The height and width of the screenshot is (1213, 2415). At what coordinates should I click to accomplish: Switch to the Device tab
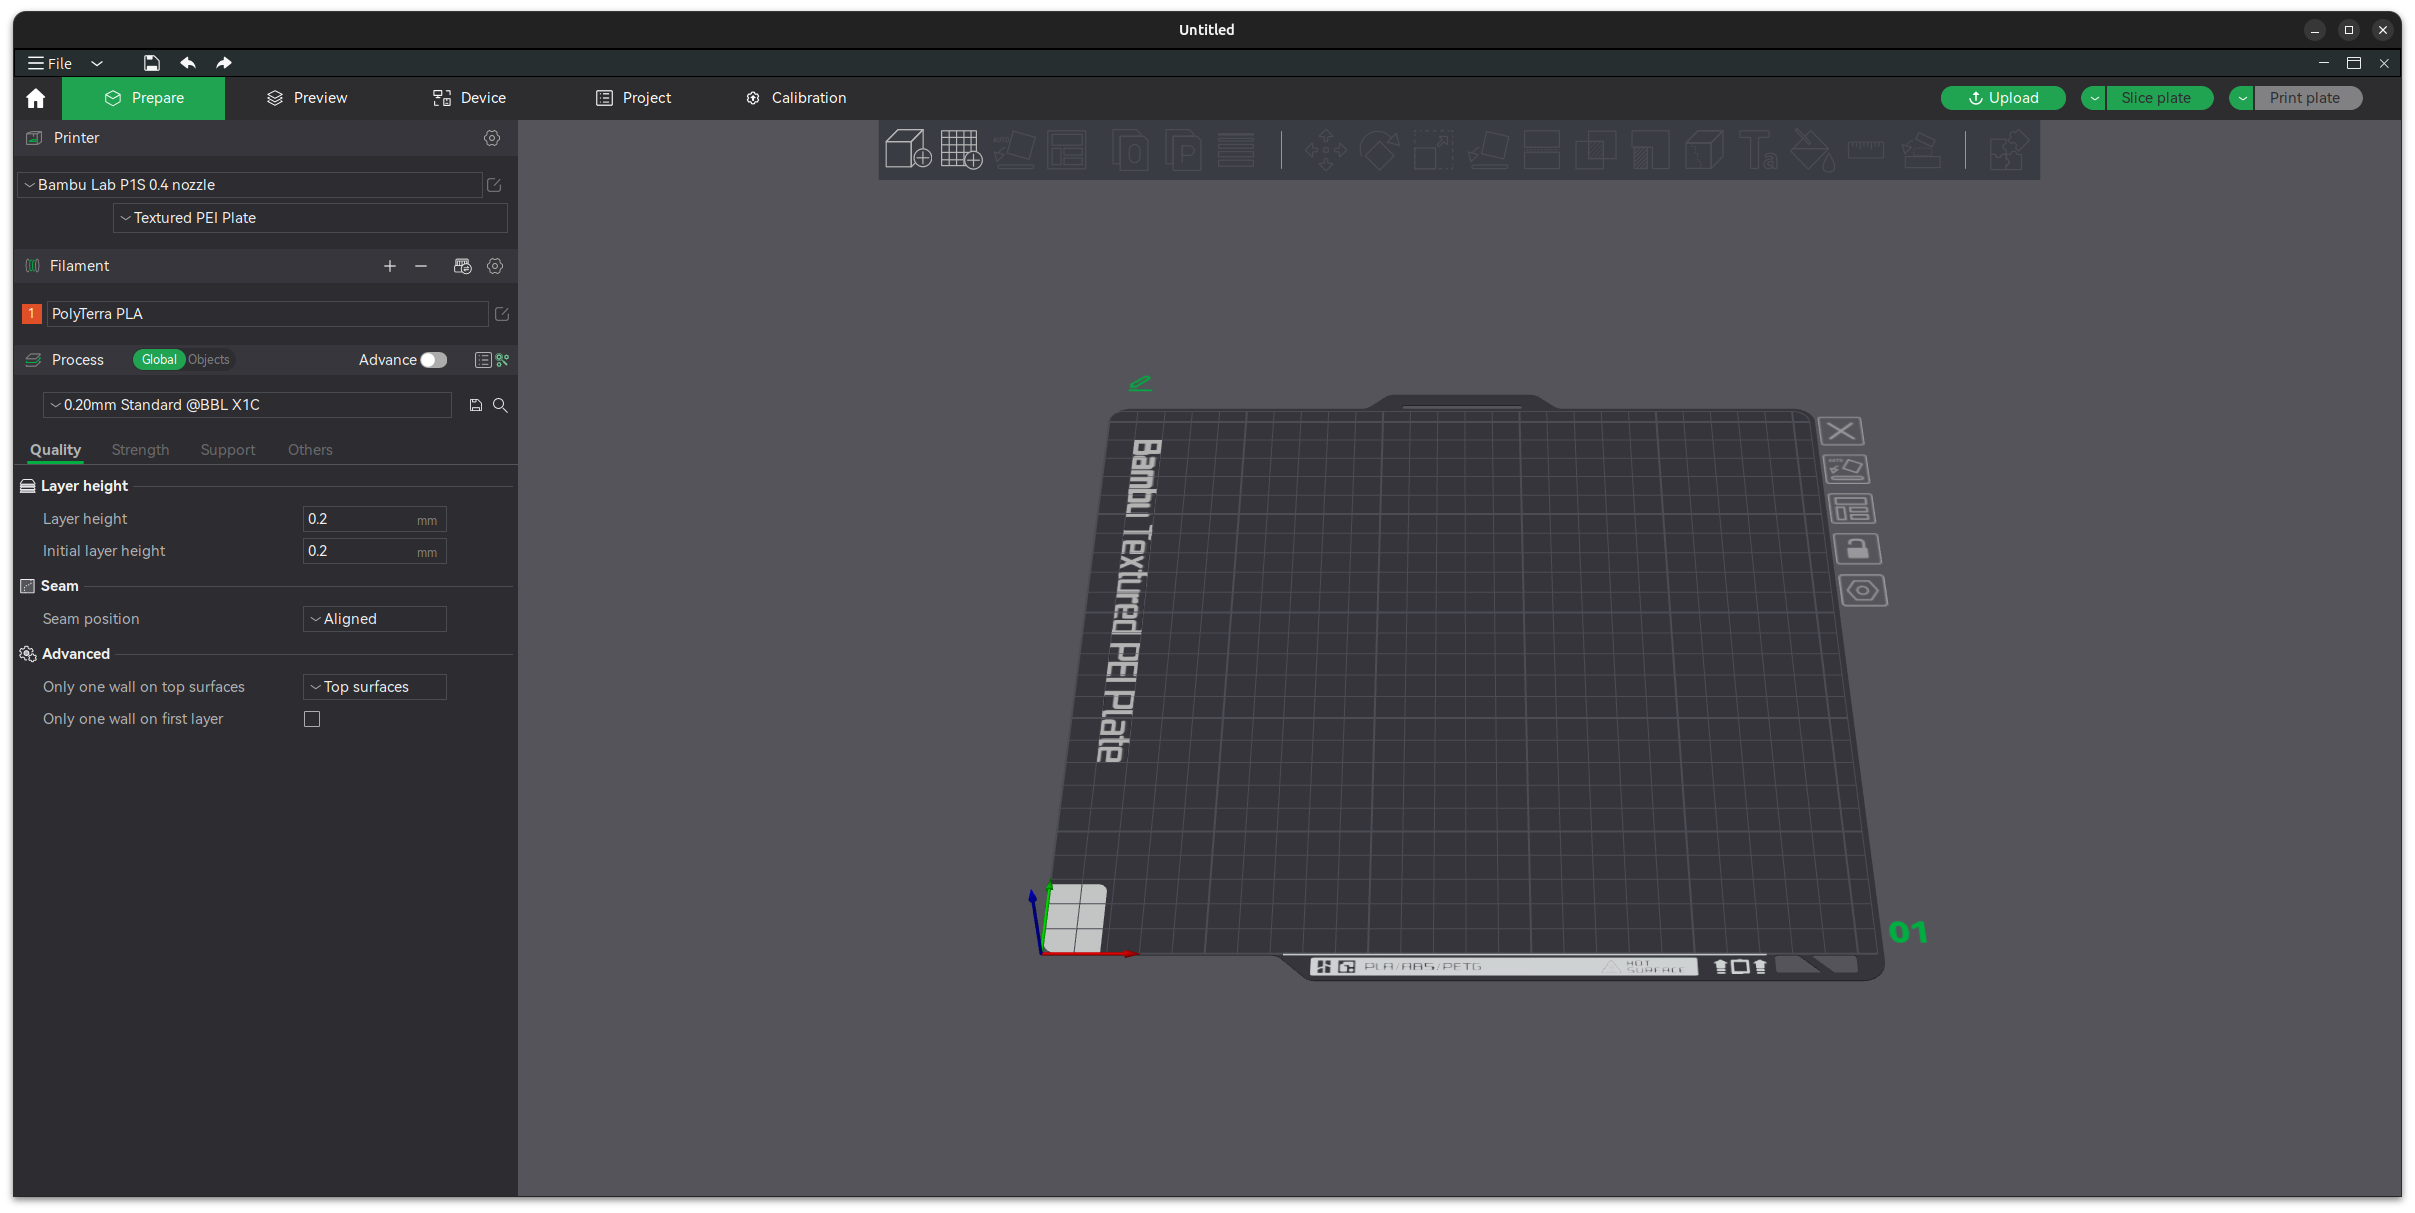pos(469,98)
